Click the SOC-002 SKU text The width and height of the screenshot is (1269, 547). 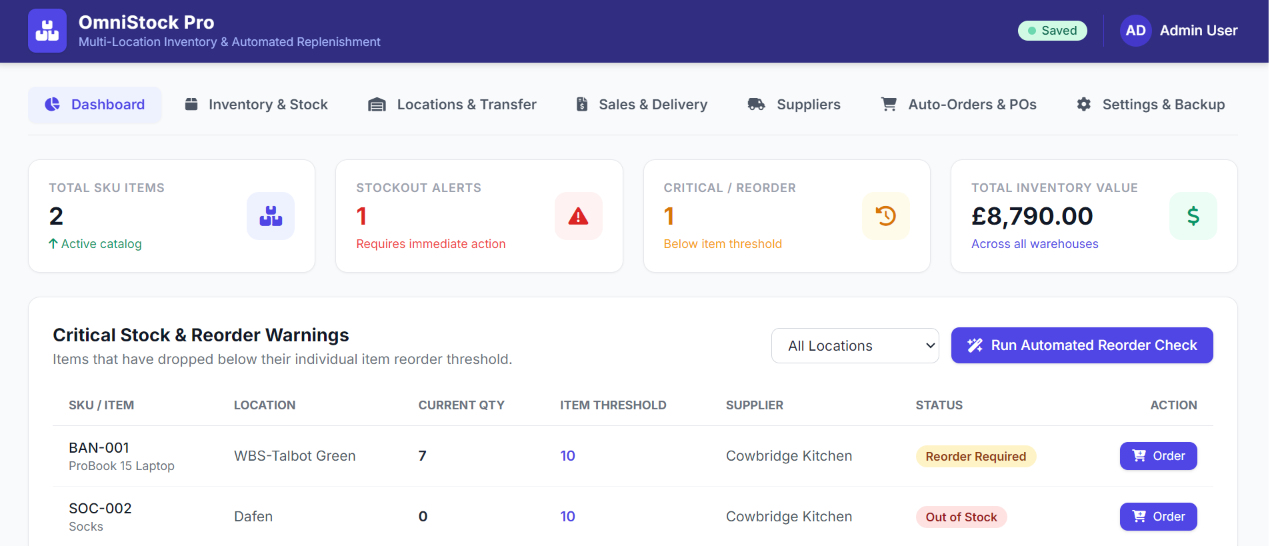point(100,508)
